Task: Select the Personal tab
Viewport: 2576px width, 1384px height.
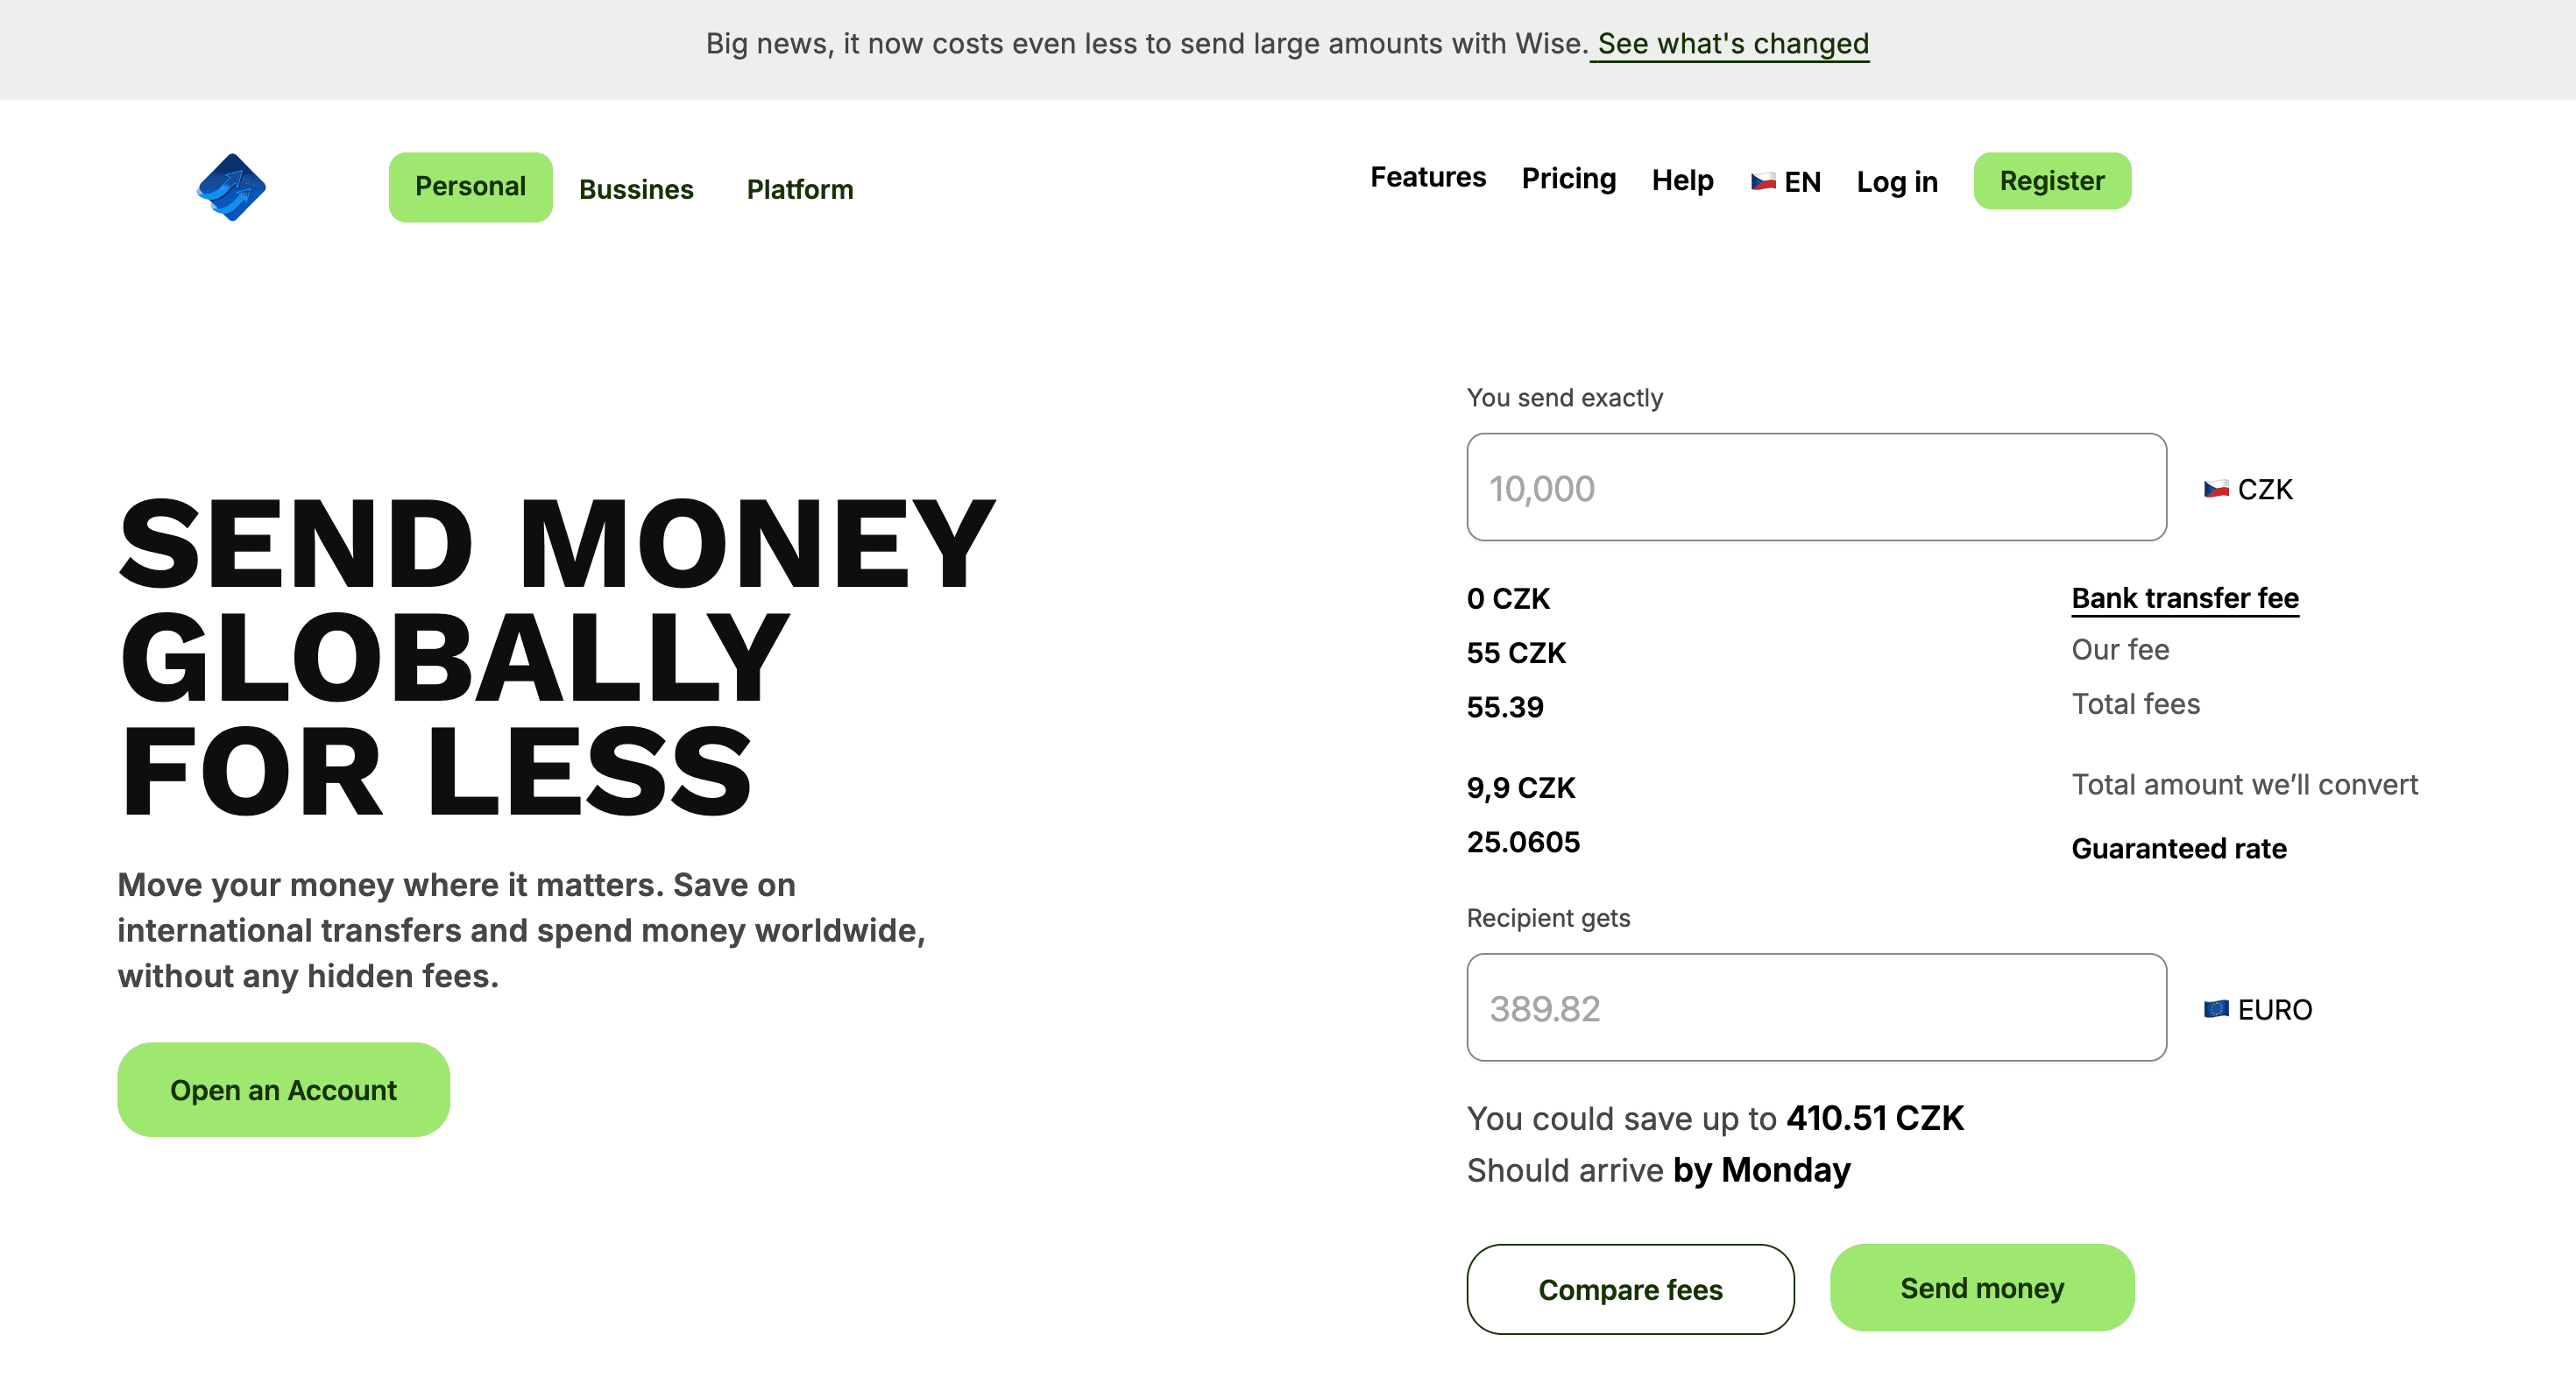Action: coord(470,187)
